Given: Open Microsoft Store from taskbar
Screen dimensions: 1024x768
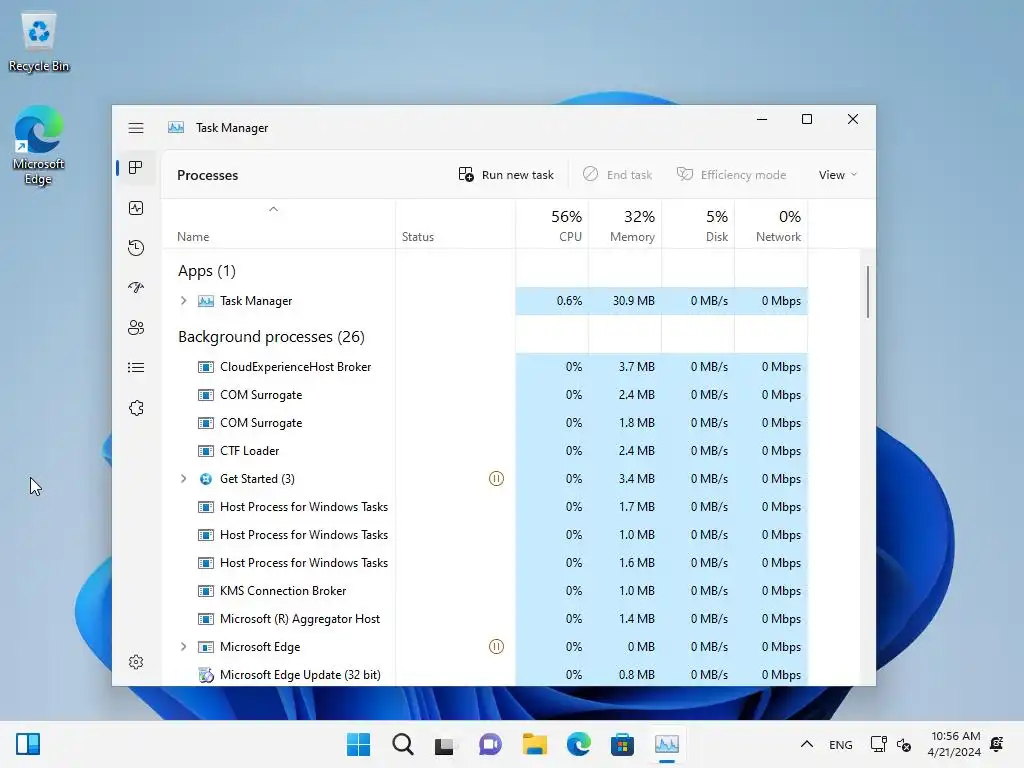Looking at the screenshot, I should pos(622,744).
